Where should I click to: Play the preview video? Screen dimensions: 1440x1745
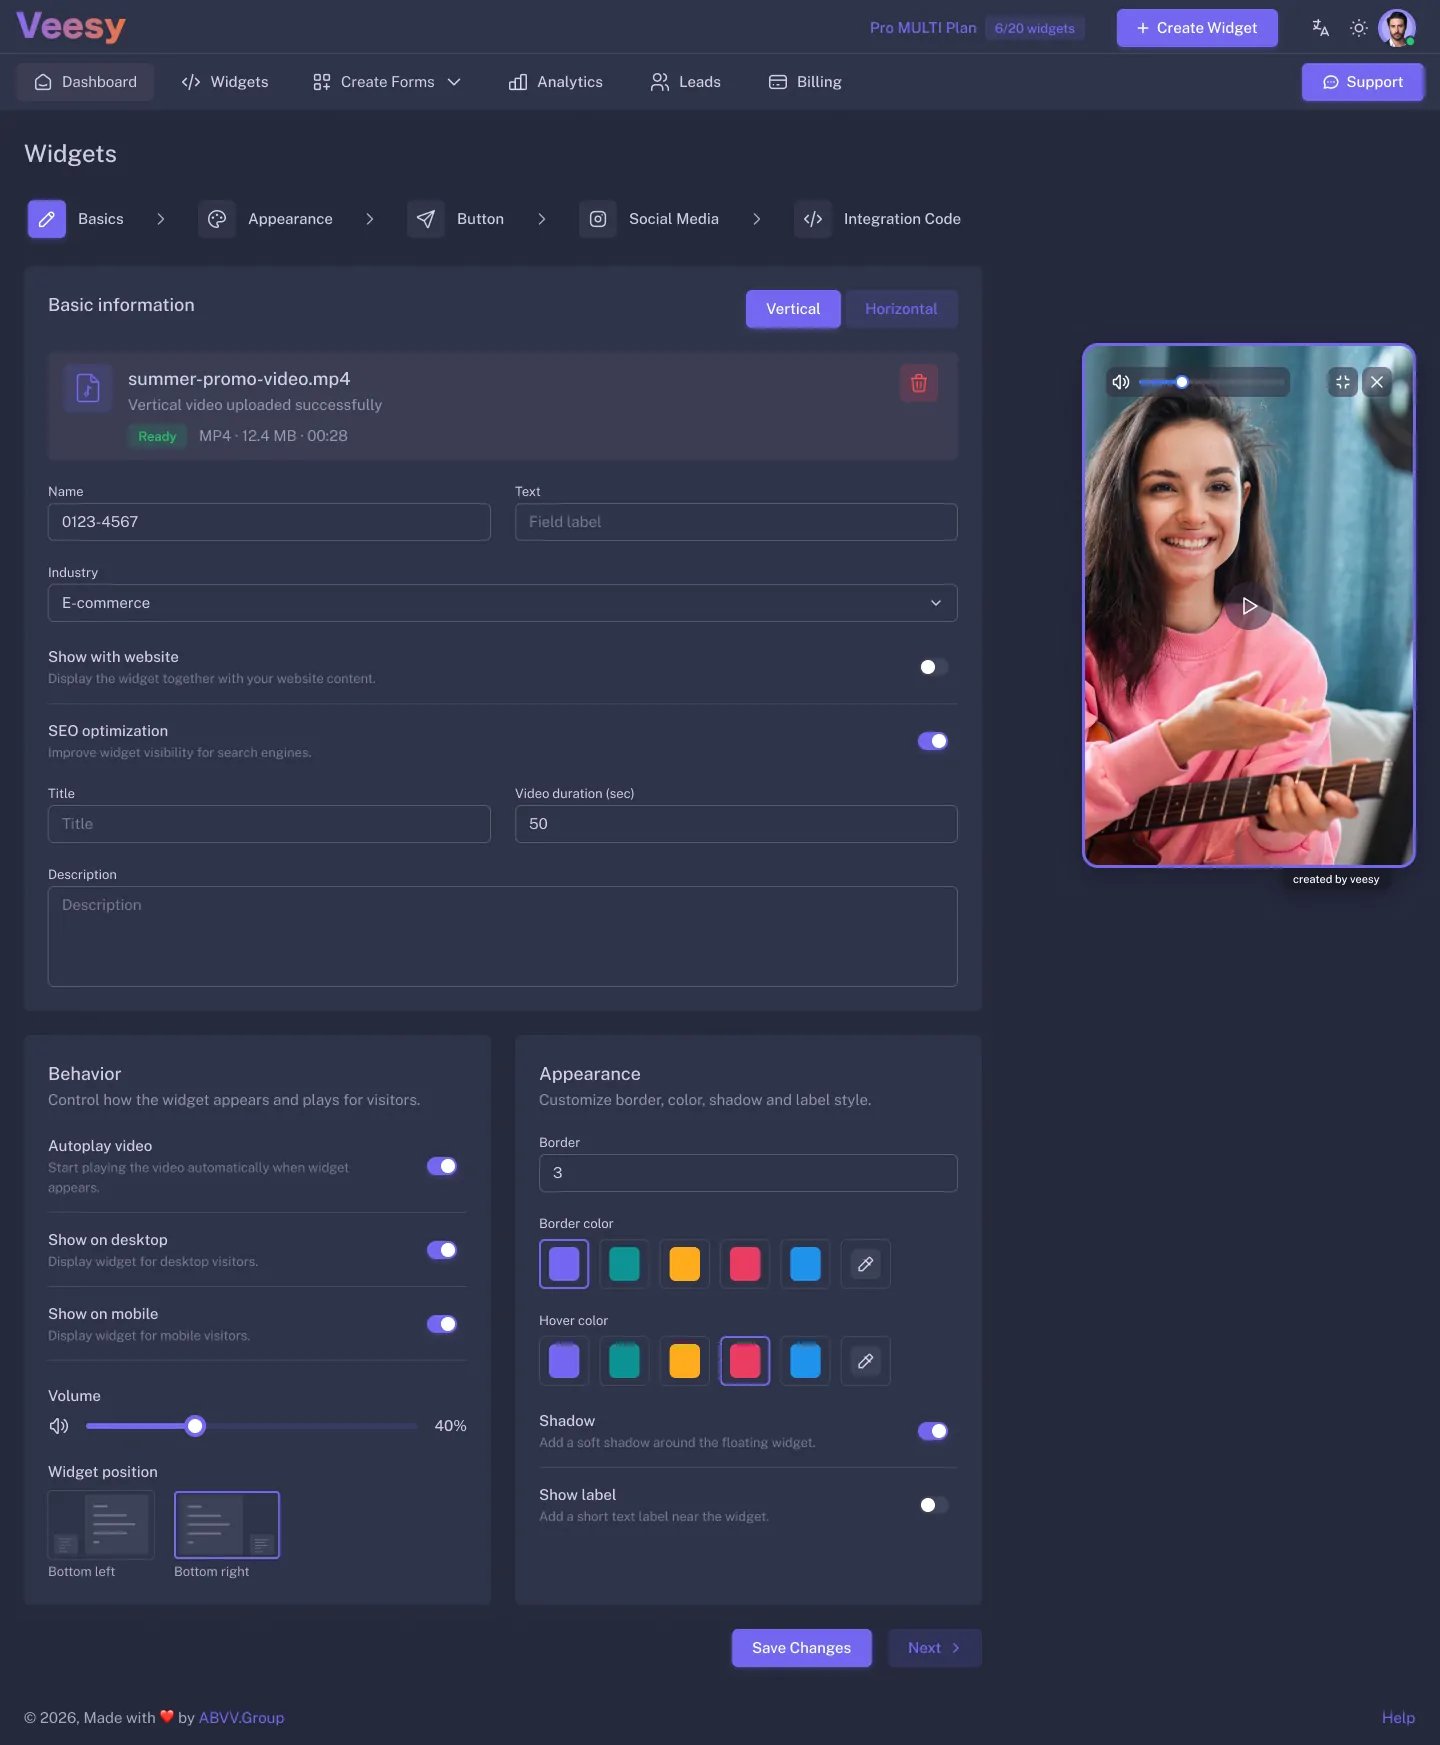(x=1249, y=606)
